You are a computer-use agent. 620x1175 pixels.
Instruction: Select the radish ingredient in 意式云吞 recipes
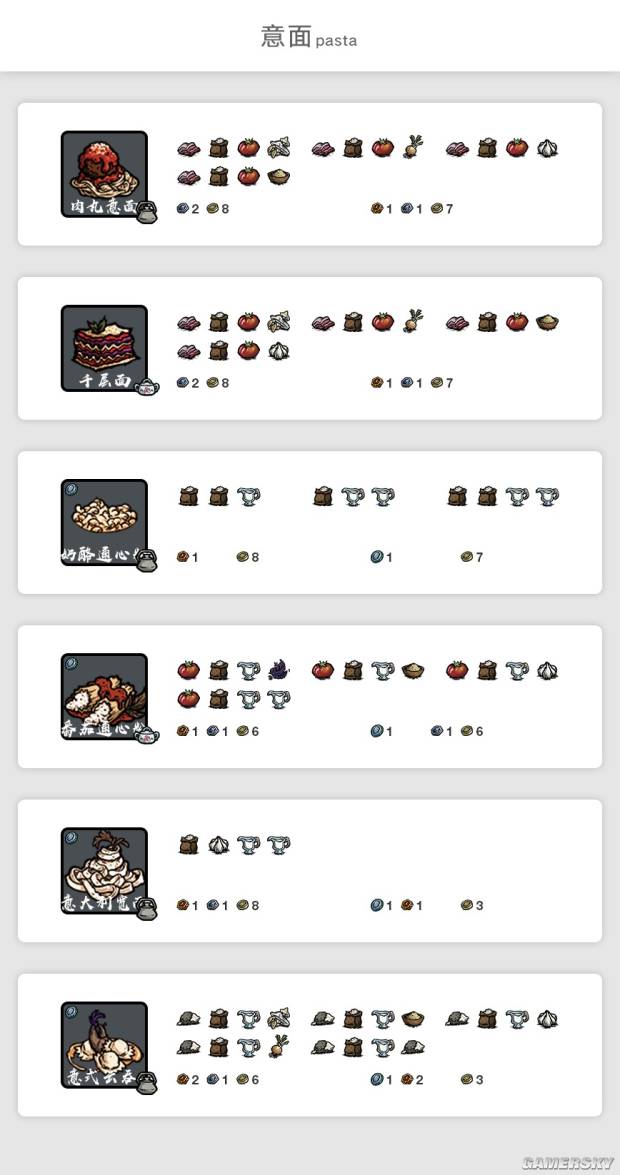[x=278, y=1045]
